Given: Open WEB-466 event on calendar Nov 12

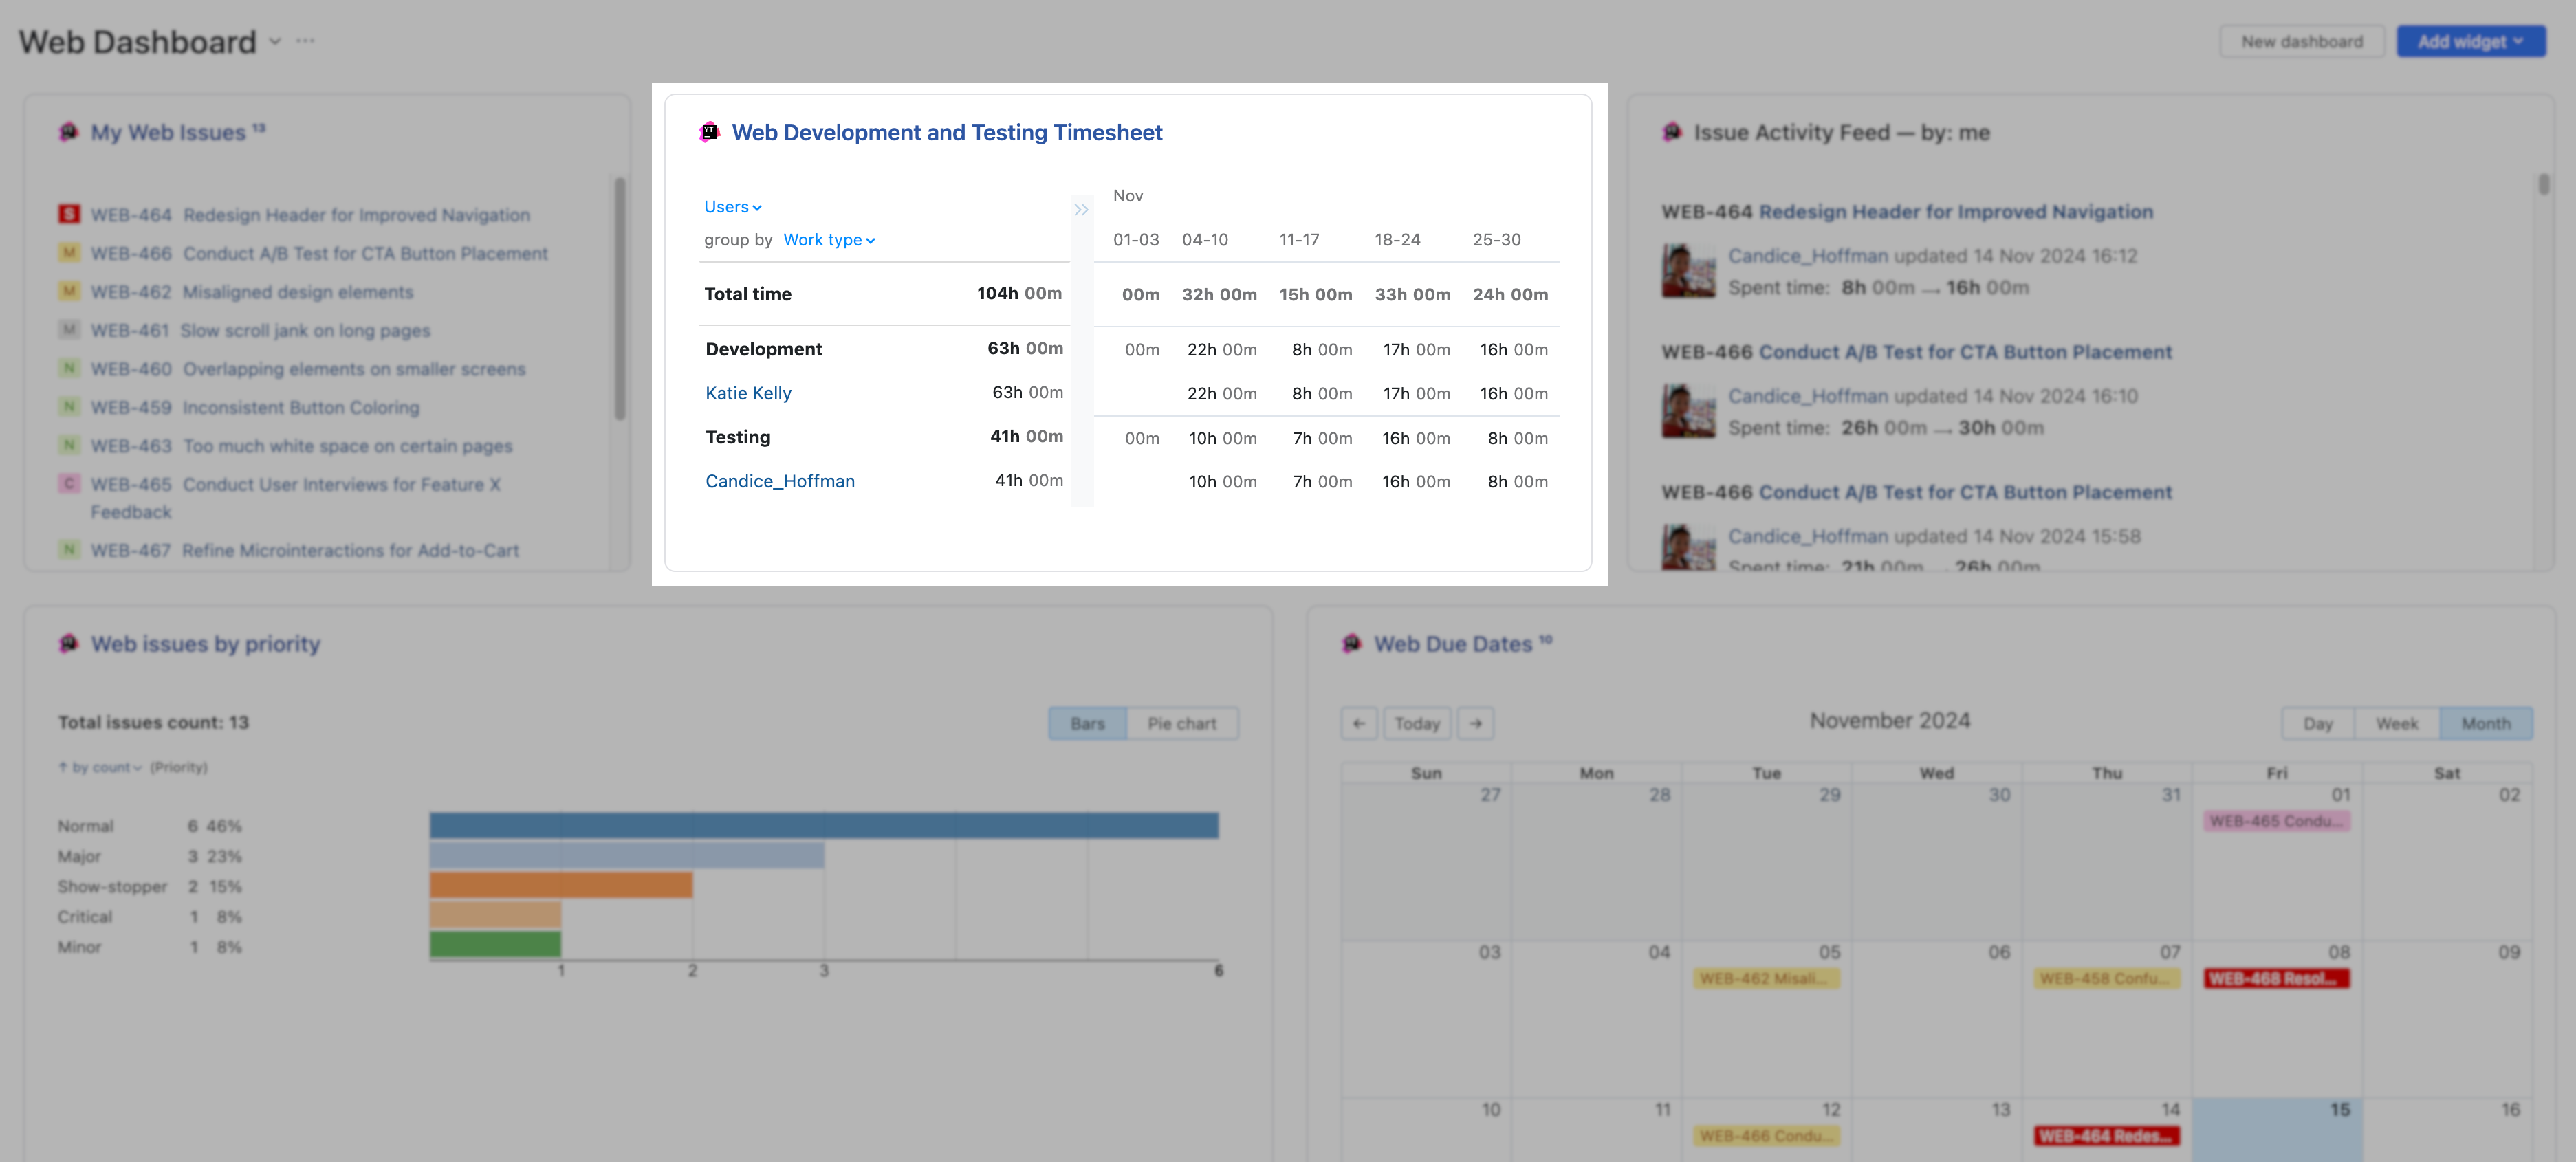Looking at the screenshot, I should [x=1766, y=1136].
